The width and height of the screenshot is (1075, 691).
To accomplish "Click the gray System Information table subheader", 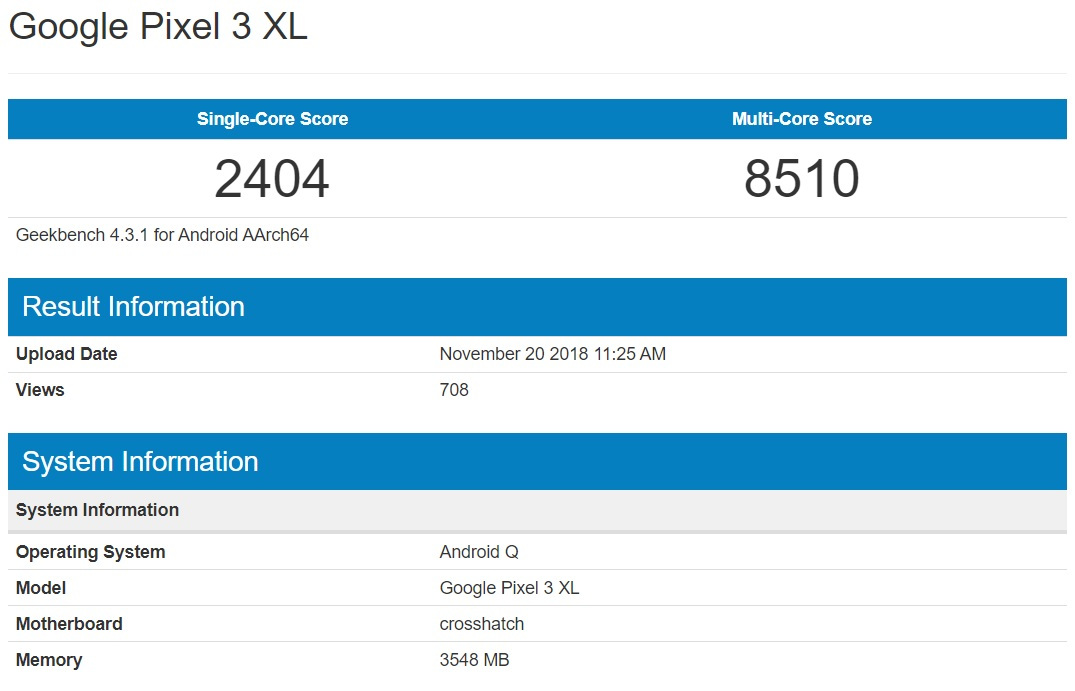I will pos(97,510).
